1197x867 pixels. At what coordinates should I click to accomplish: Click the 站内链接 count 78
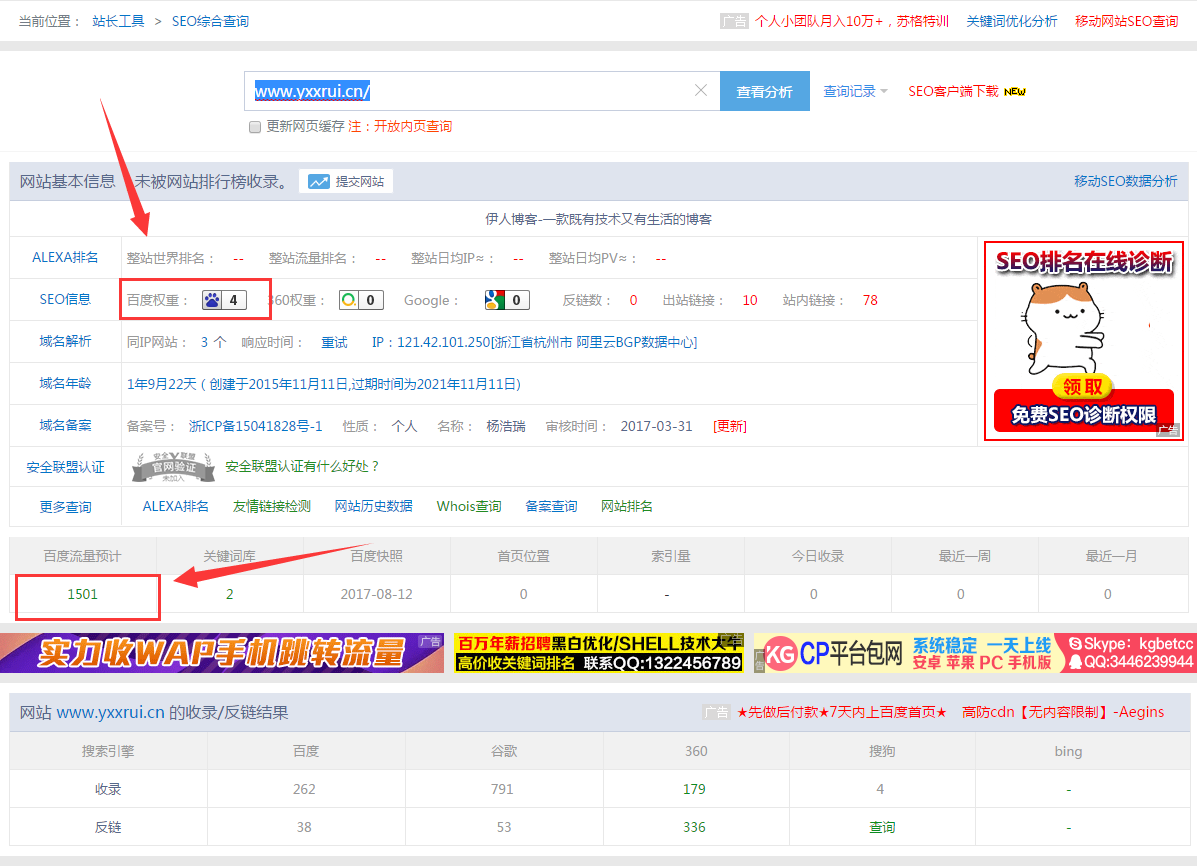(x=870, y=300)
